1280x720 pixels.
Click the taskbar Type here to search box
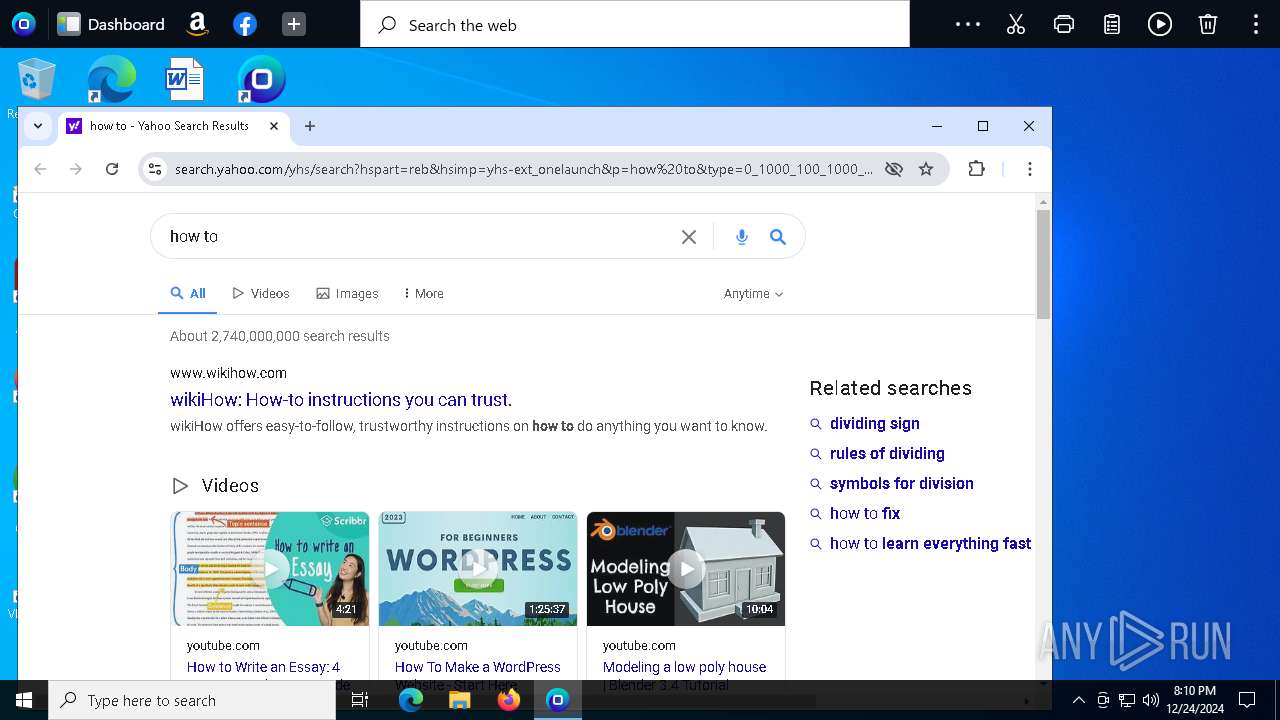(x=192, y=700)
